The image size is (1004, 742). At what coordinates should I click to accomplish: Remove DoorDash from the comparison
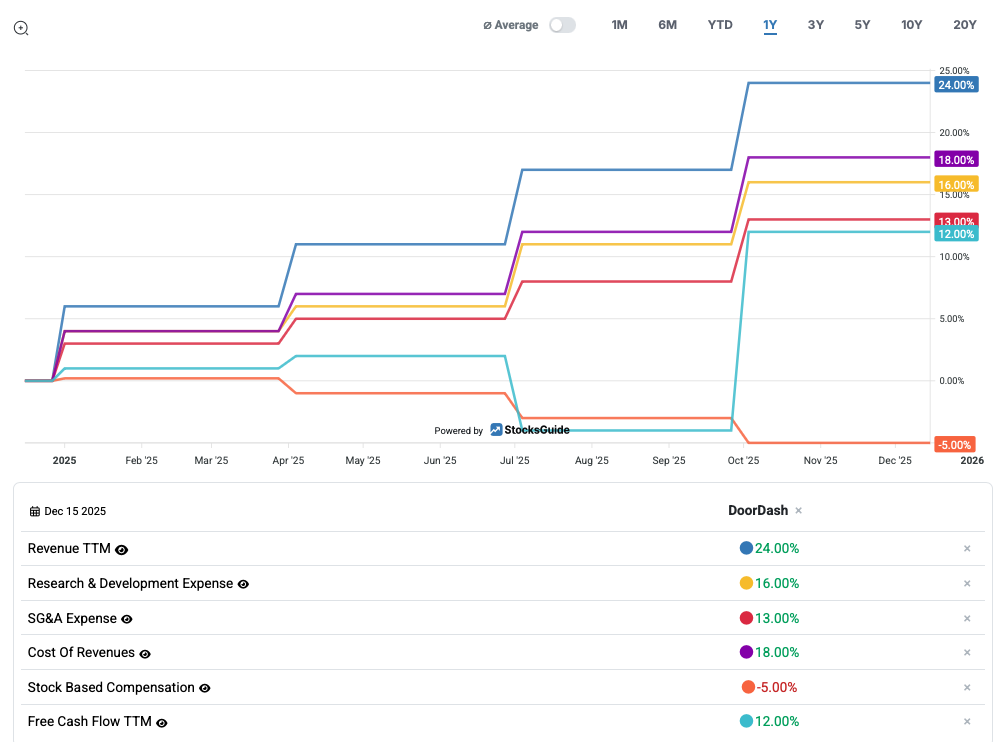798,511
